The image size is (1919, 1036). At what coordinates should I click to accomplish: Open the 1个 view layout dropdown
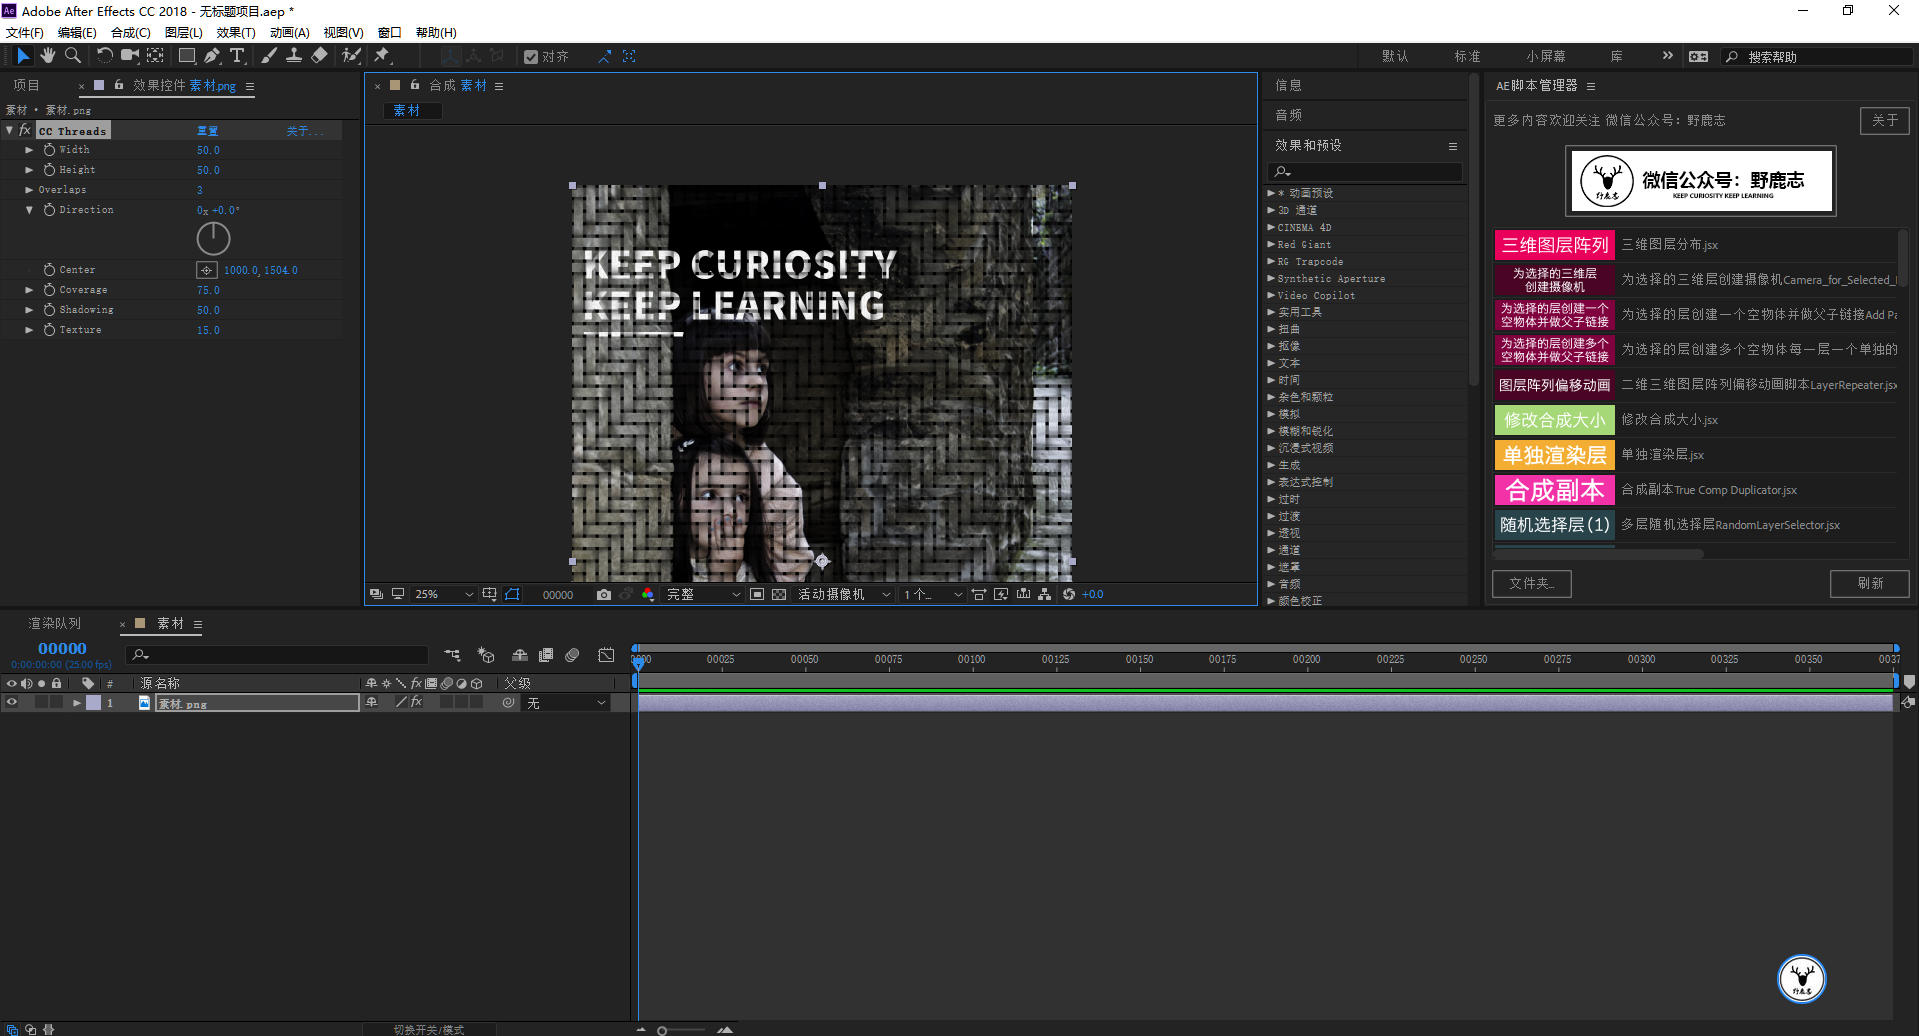pos(932,594)
